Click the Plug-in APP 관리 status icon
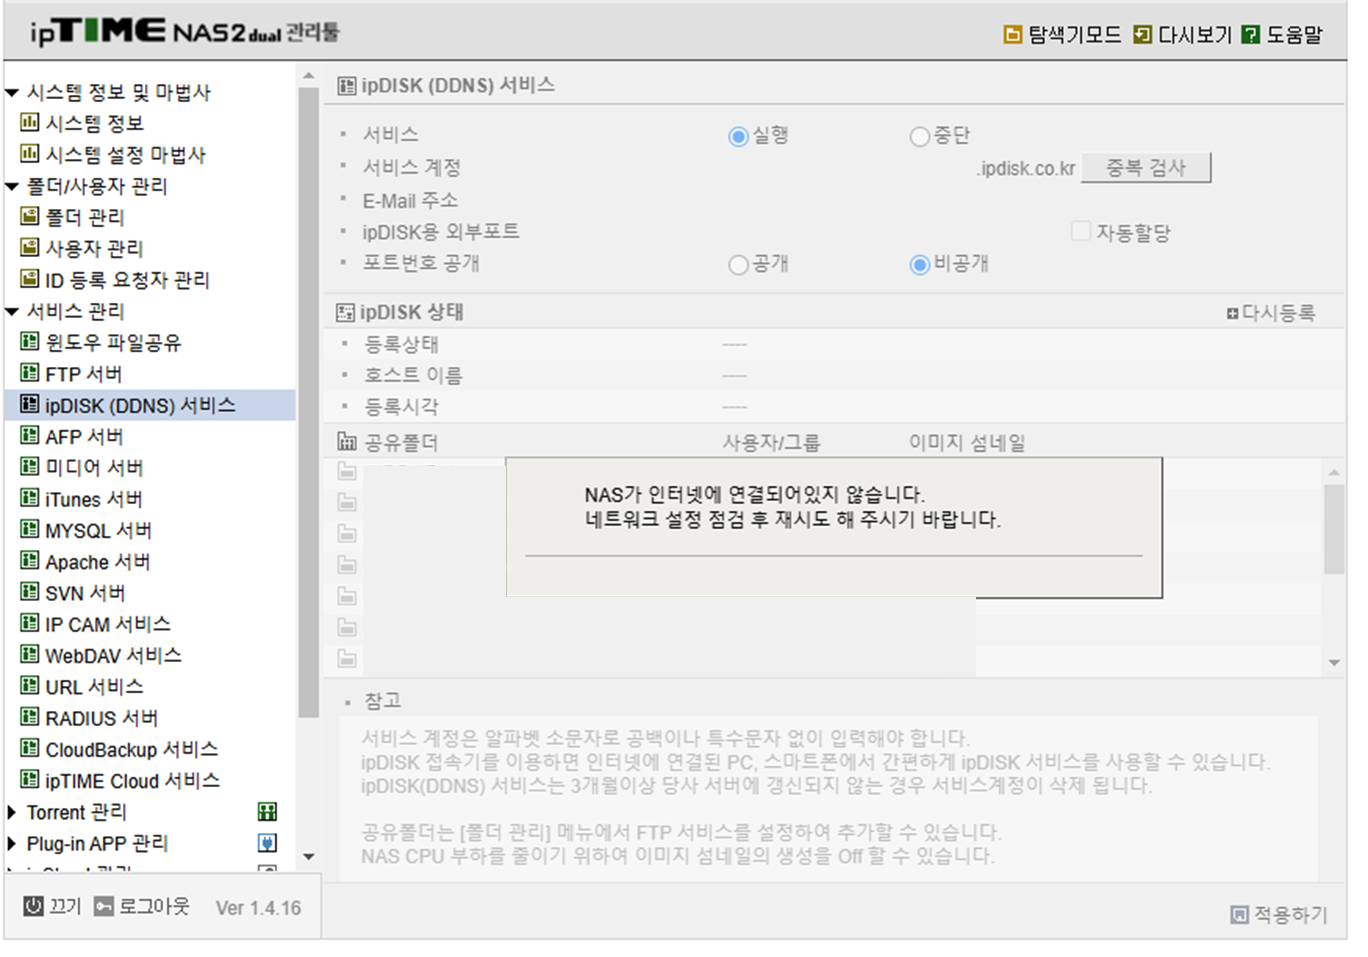 point(267,843)
